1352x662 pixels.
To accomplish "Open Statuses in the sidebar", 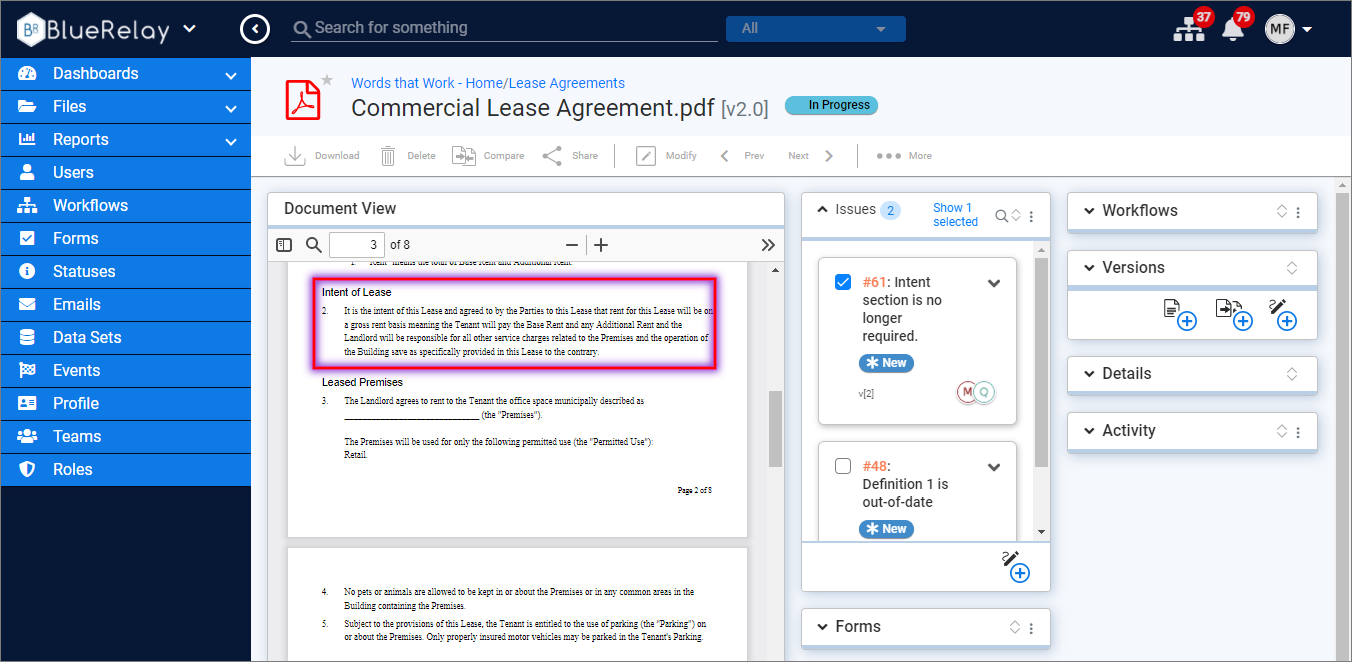I will (x=125, y=272).
